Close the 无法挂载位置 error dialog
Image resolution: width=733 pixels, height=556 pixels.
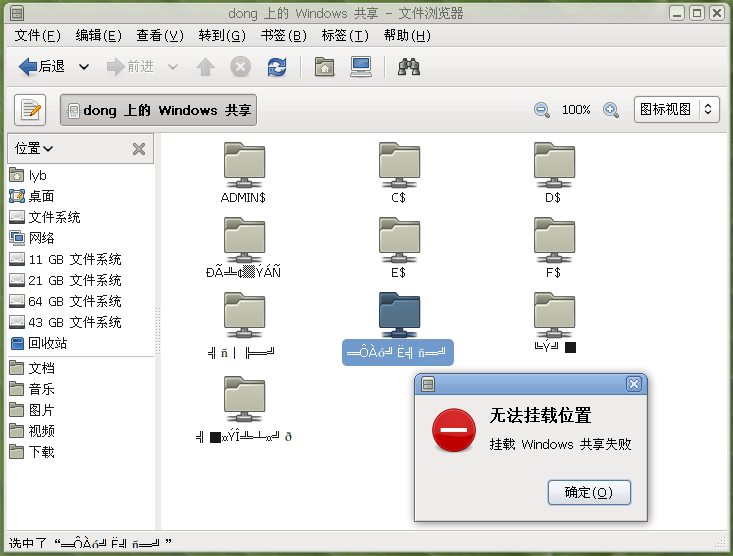[x=633, y=384]
